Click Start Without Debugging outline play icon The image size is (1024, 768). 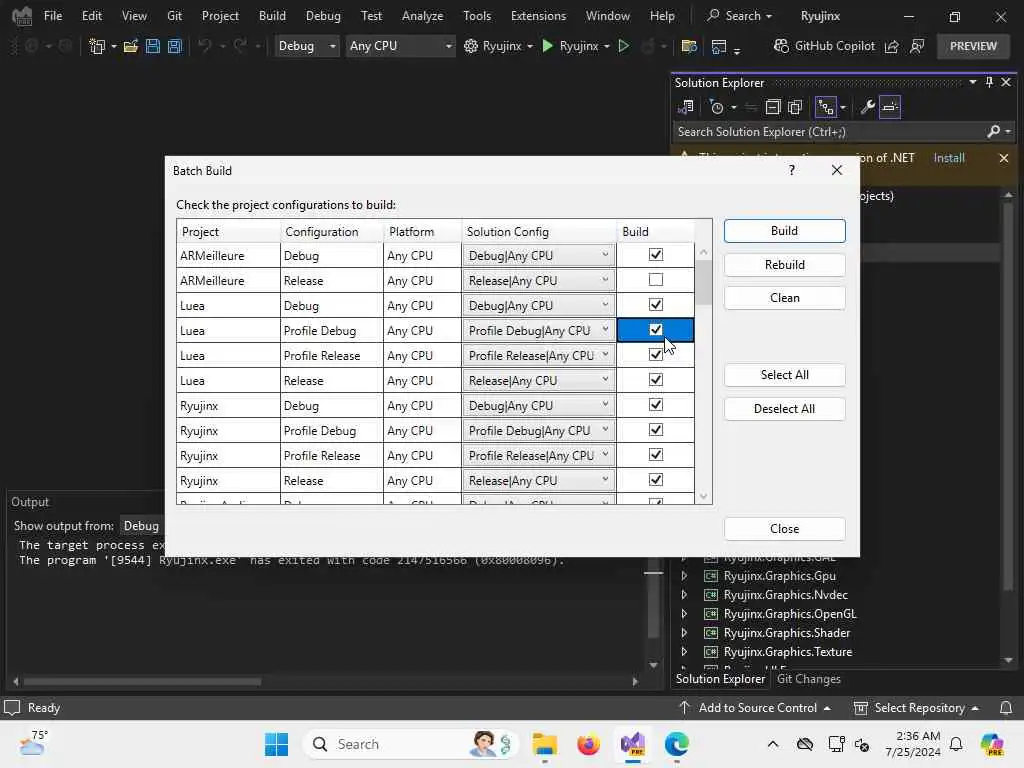click(x=624, y=46)
